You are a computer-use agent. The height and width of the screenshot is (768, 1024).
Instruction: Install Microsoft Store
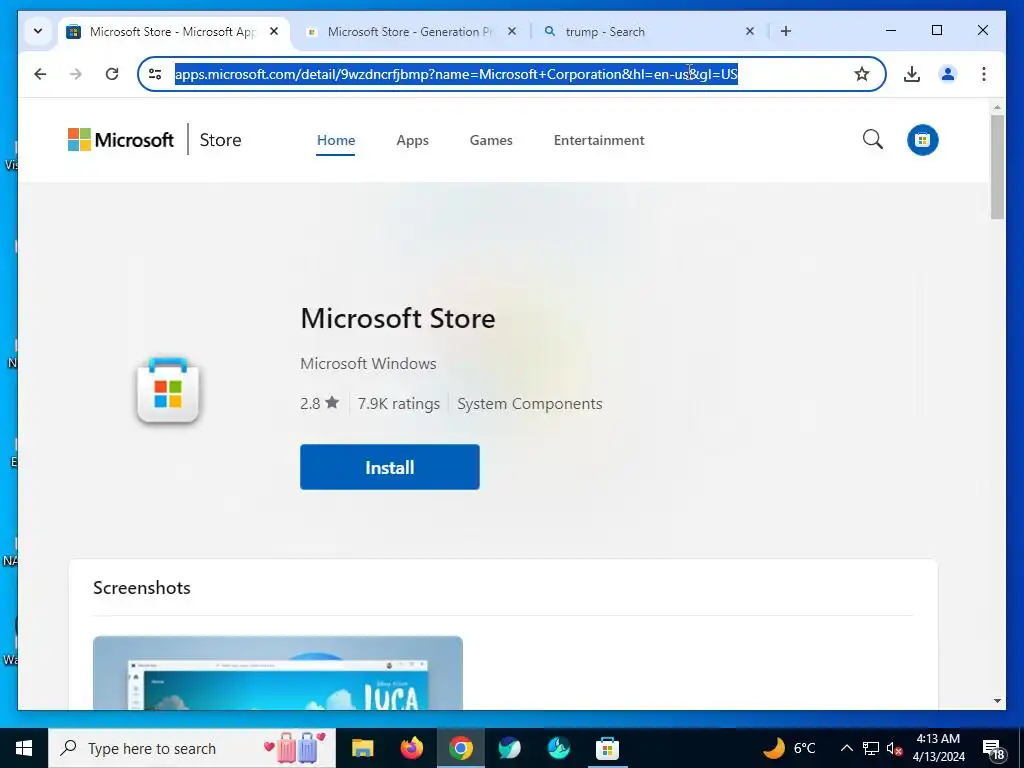tap(389, 467)
